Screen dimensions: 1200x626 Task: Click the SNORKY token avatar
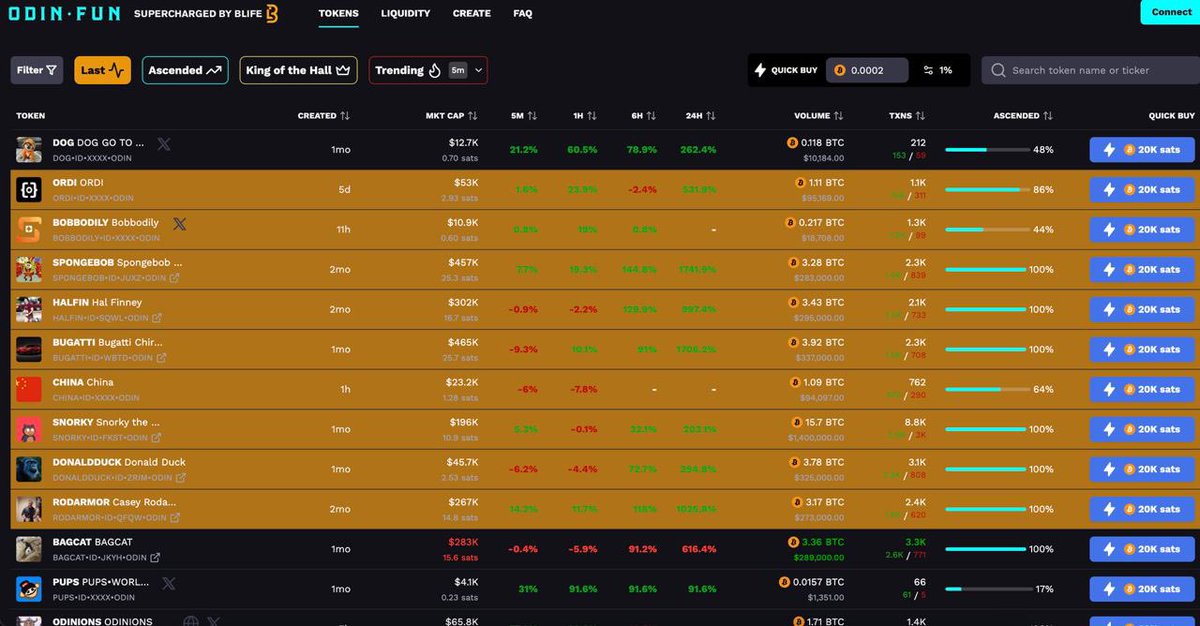tap(28, 430)
